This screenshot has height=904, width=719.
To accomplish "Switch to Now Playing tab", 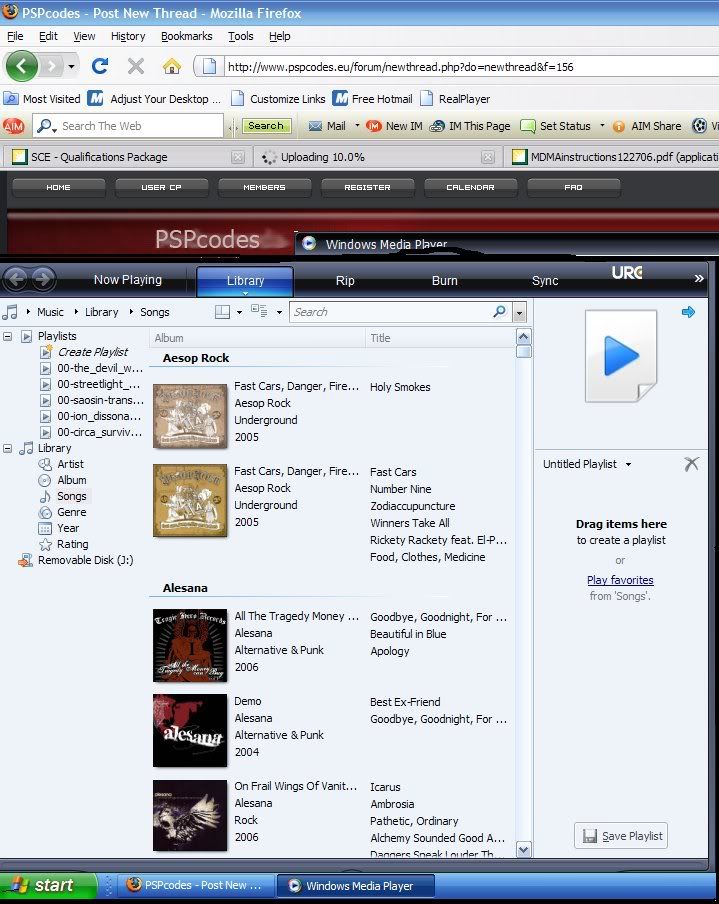I will pos(127,280).
